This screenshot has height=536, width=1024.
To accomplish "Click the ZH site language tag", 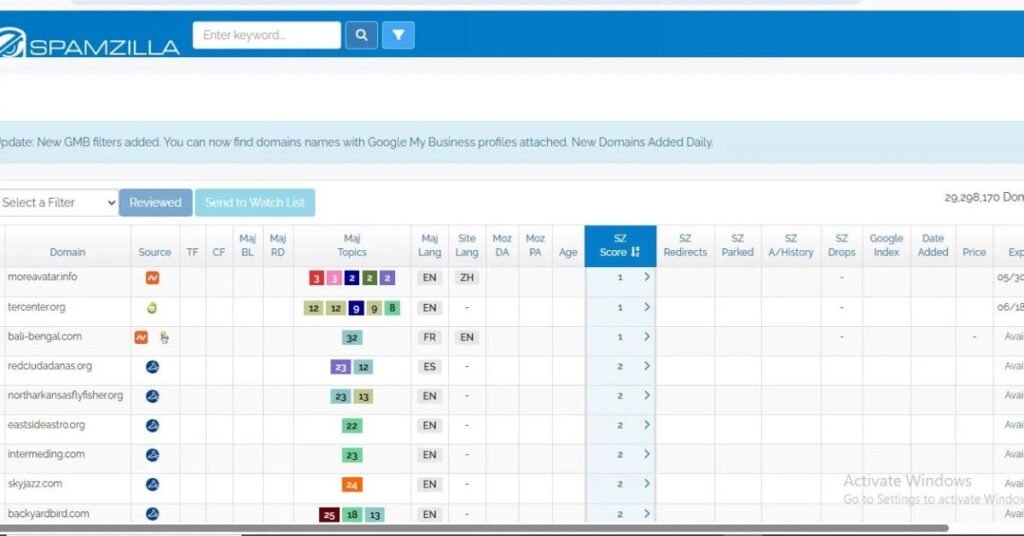I will [467, 277].
